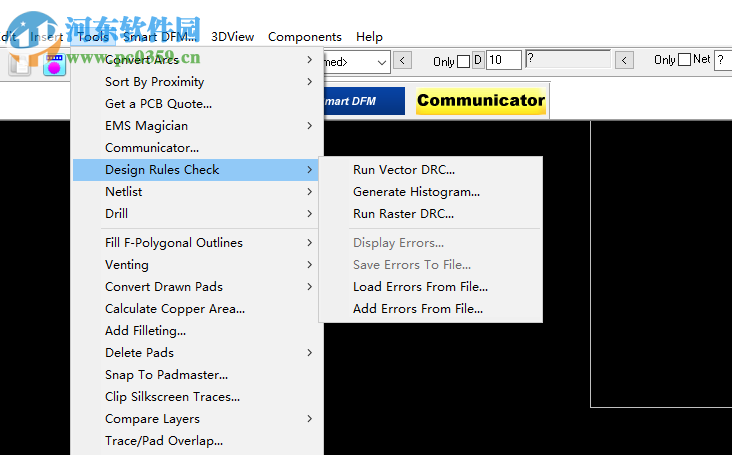
Task: Expand the Compare Layers submenu
Action: 196,419
